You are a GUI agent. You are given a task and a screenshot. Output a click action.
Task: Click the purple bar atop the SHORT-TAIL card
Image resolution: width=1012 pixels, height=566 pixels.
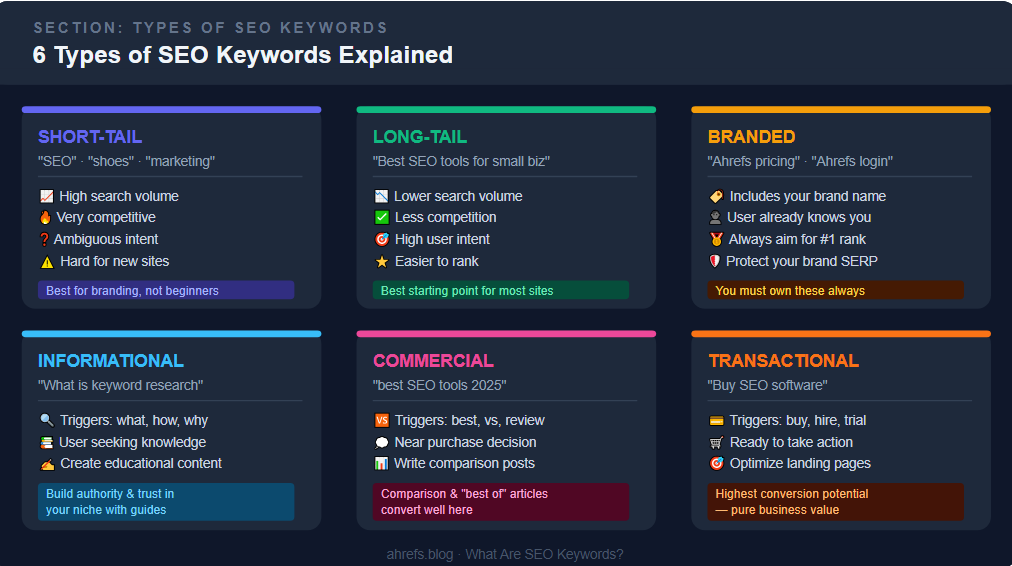pos(172,110)
